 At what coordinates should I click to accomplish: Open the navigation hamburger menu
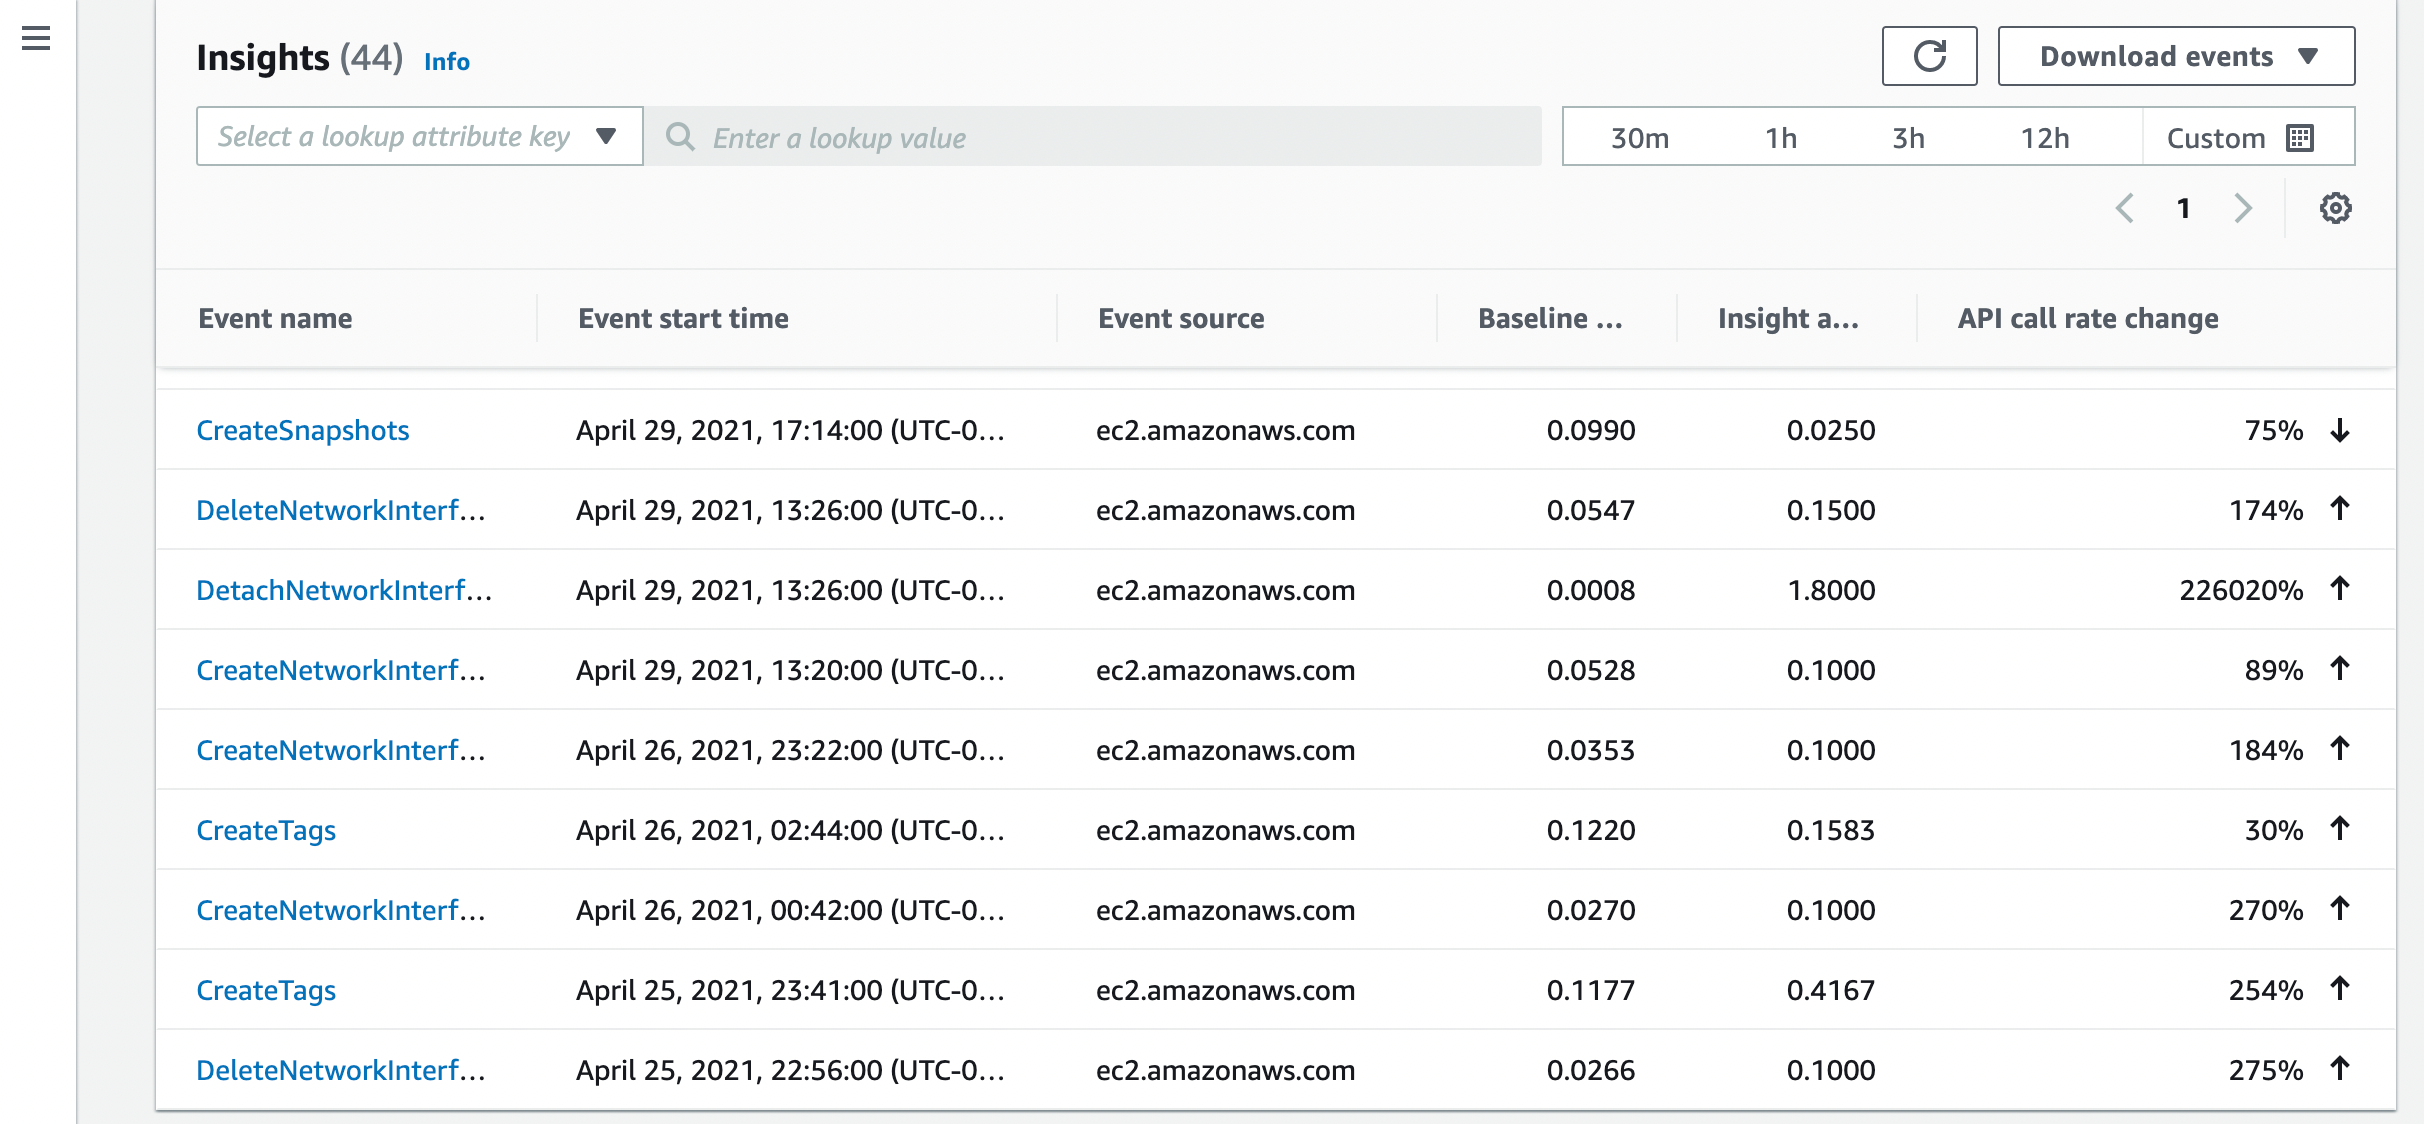[x=36, y=37]
